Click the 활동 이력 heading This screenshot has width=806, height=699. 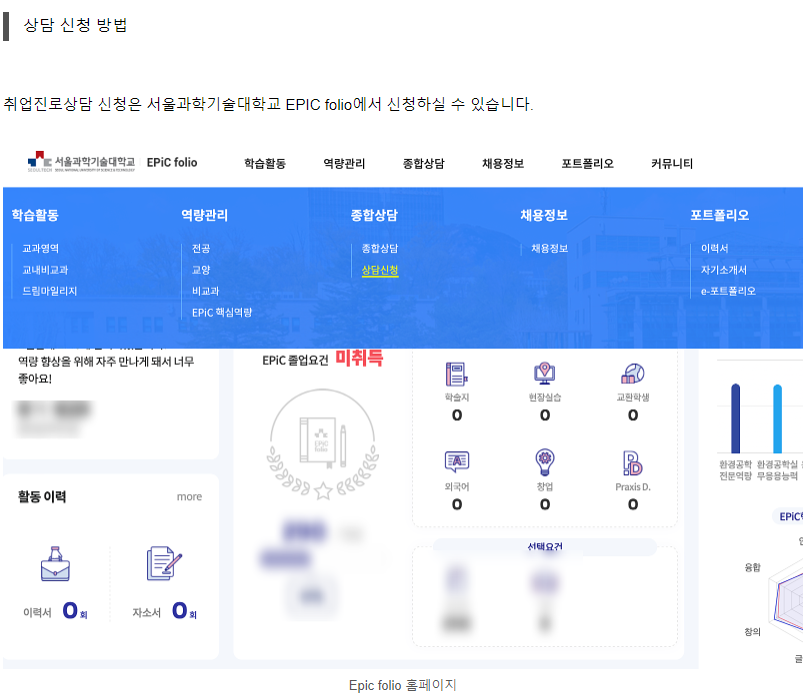point(42,496)
